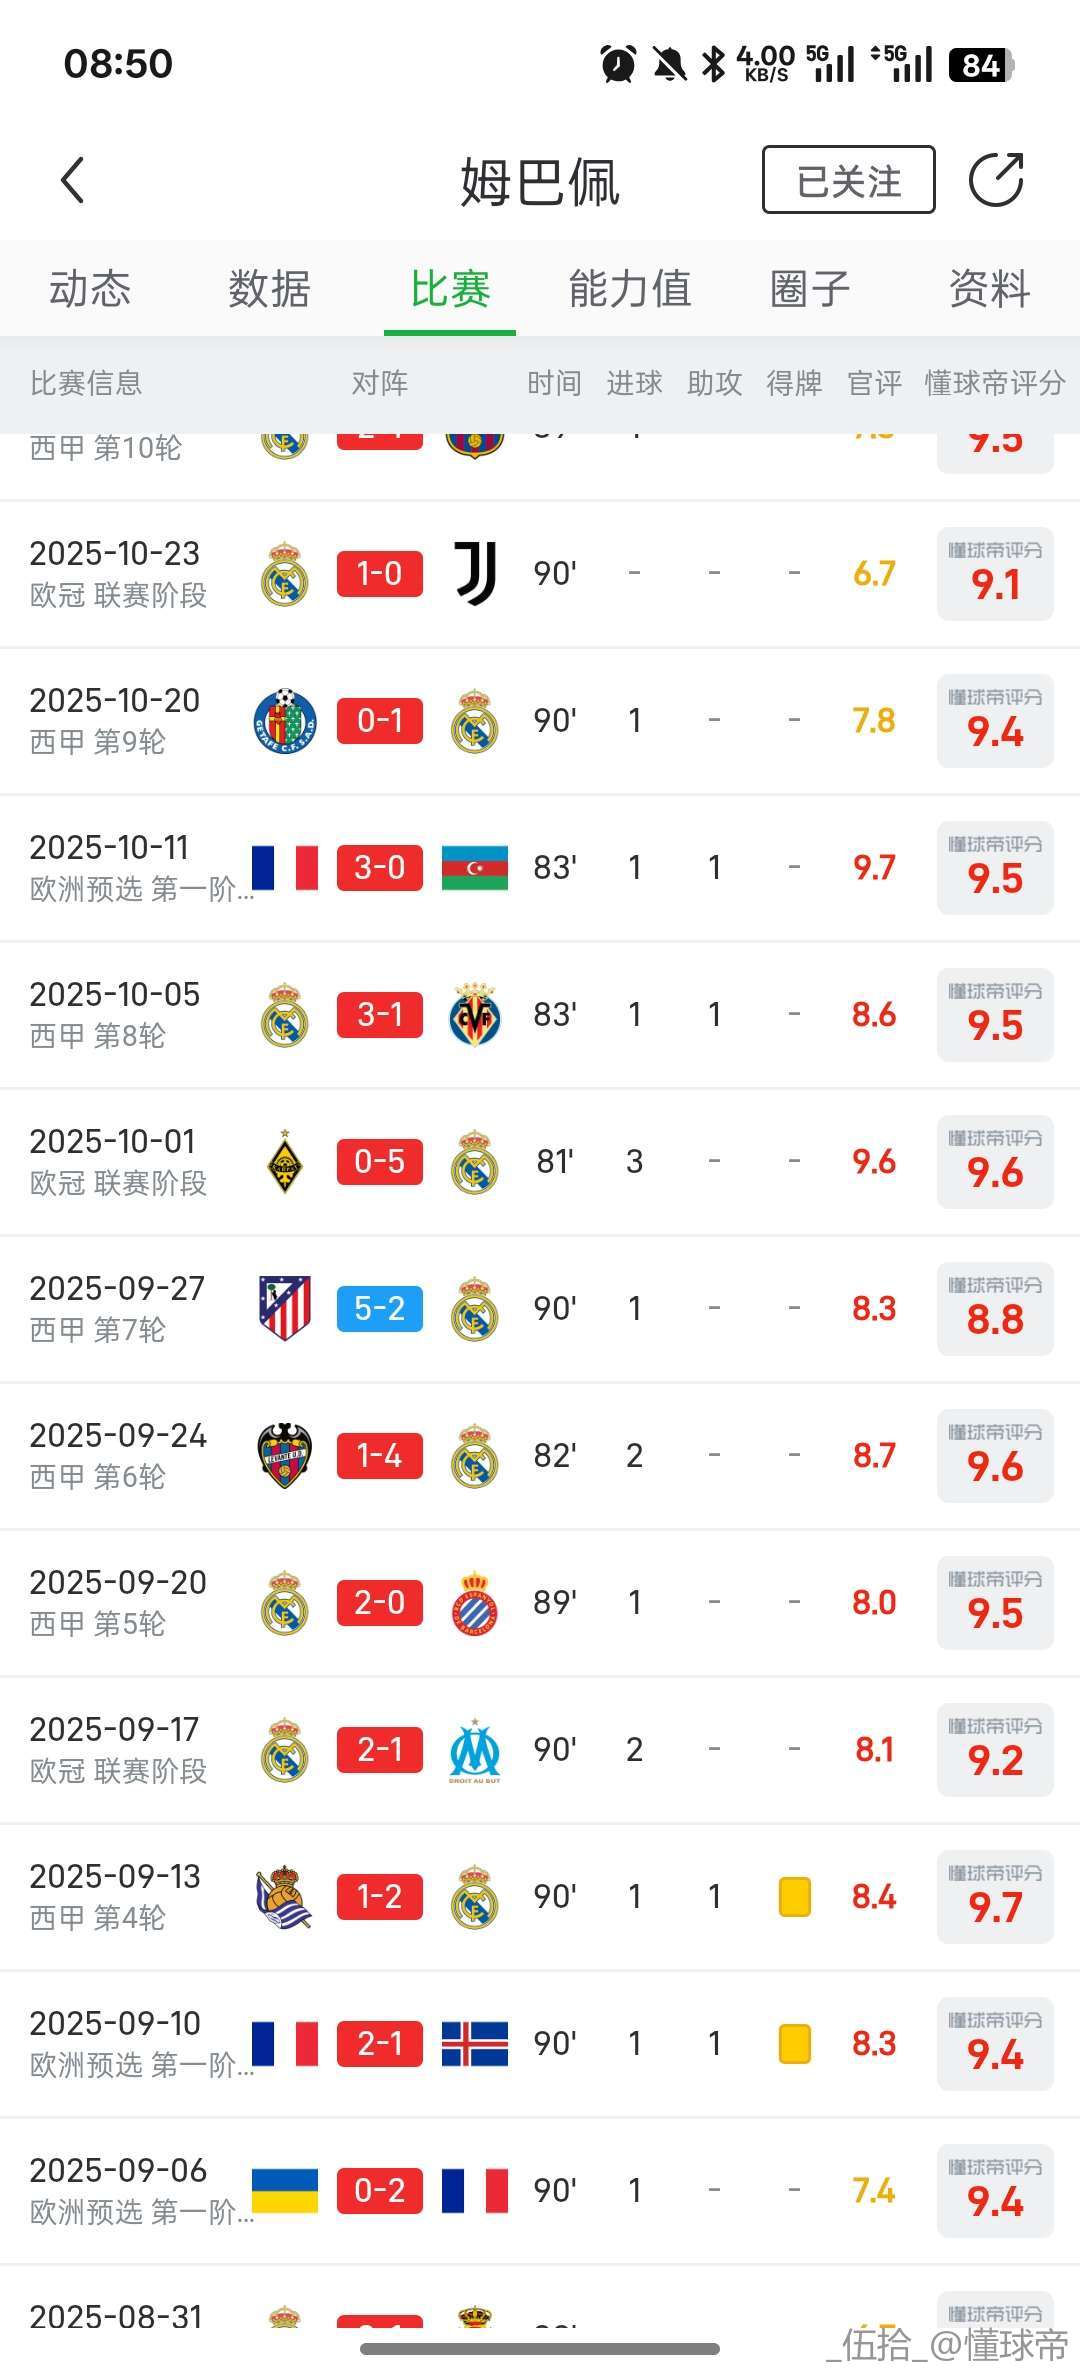This screenshot has width=1080, height=2376.
Task: Open the 资料 tab
Action: pos(989,289)
